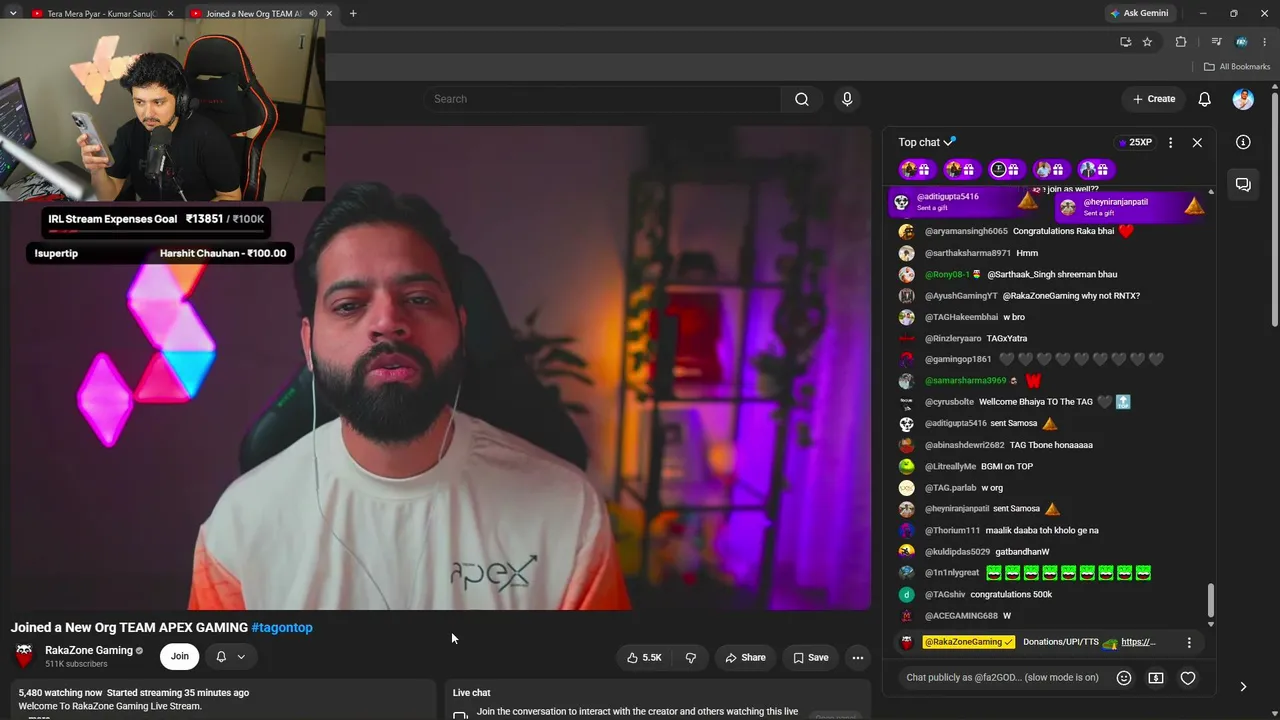Open the All Bookmarks folder
This screenshot has height=720, width=1280.
tap(1237, 67)
